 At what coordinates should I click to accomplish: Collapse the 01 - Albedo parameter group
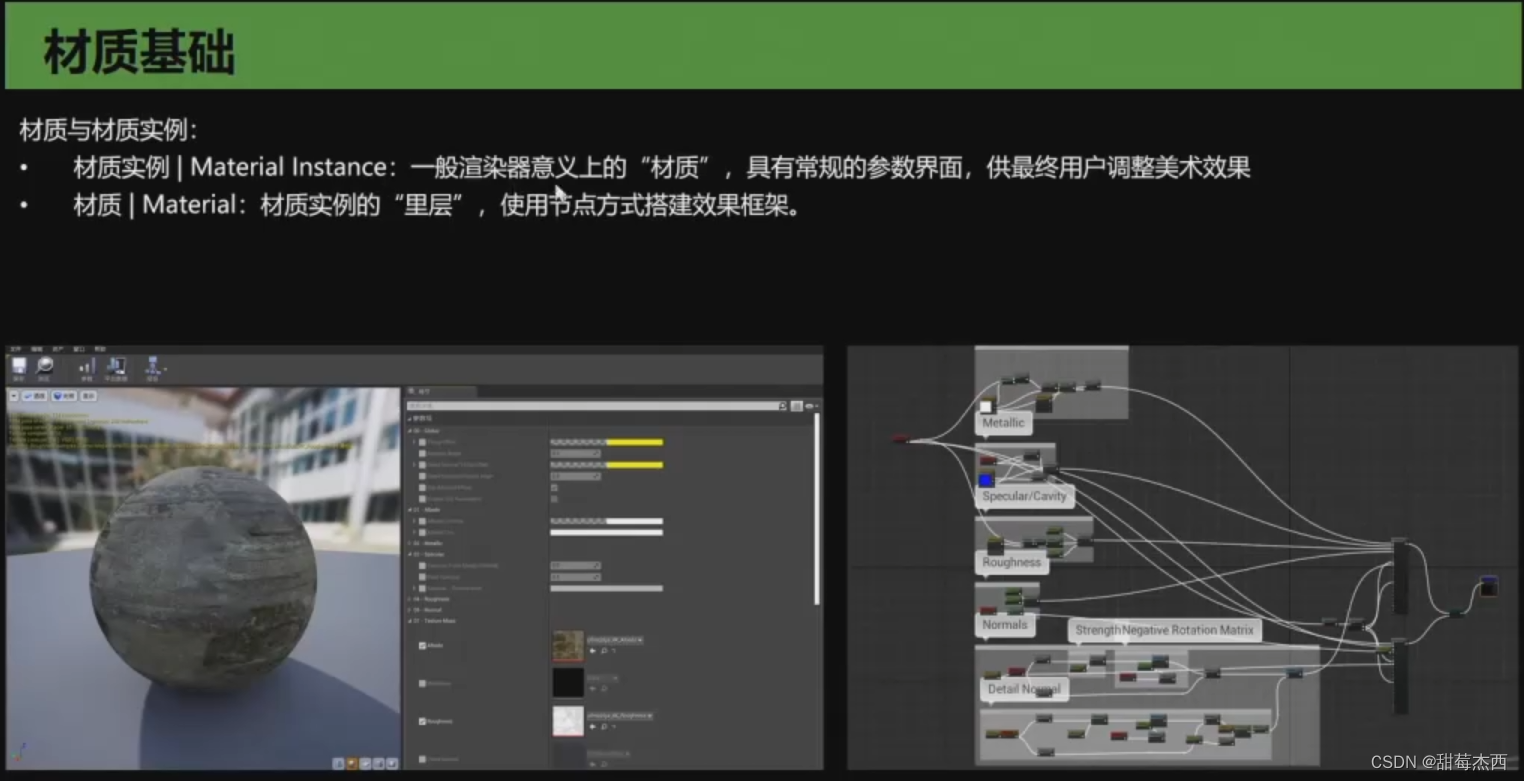[409, 510]
